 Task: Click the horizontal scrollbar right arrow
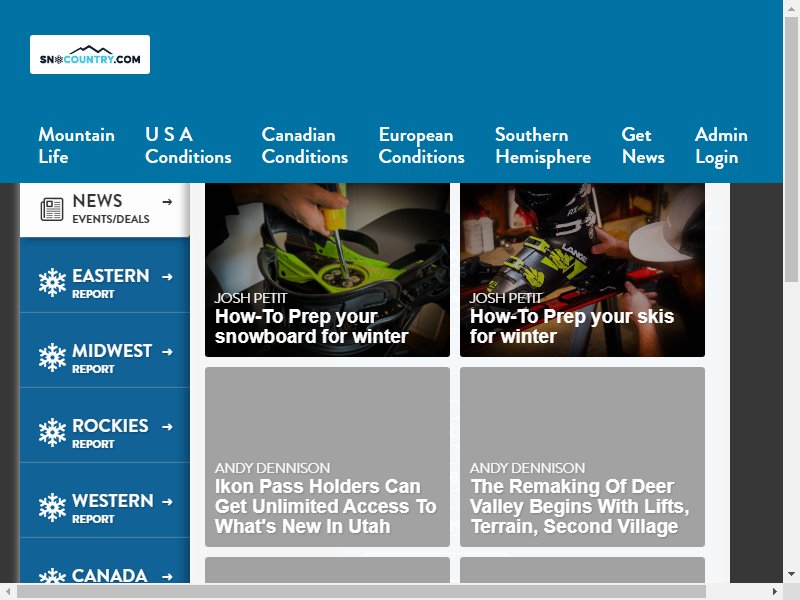[774, 591]
